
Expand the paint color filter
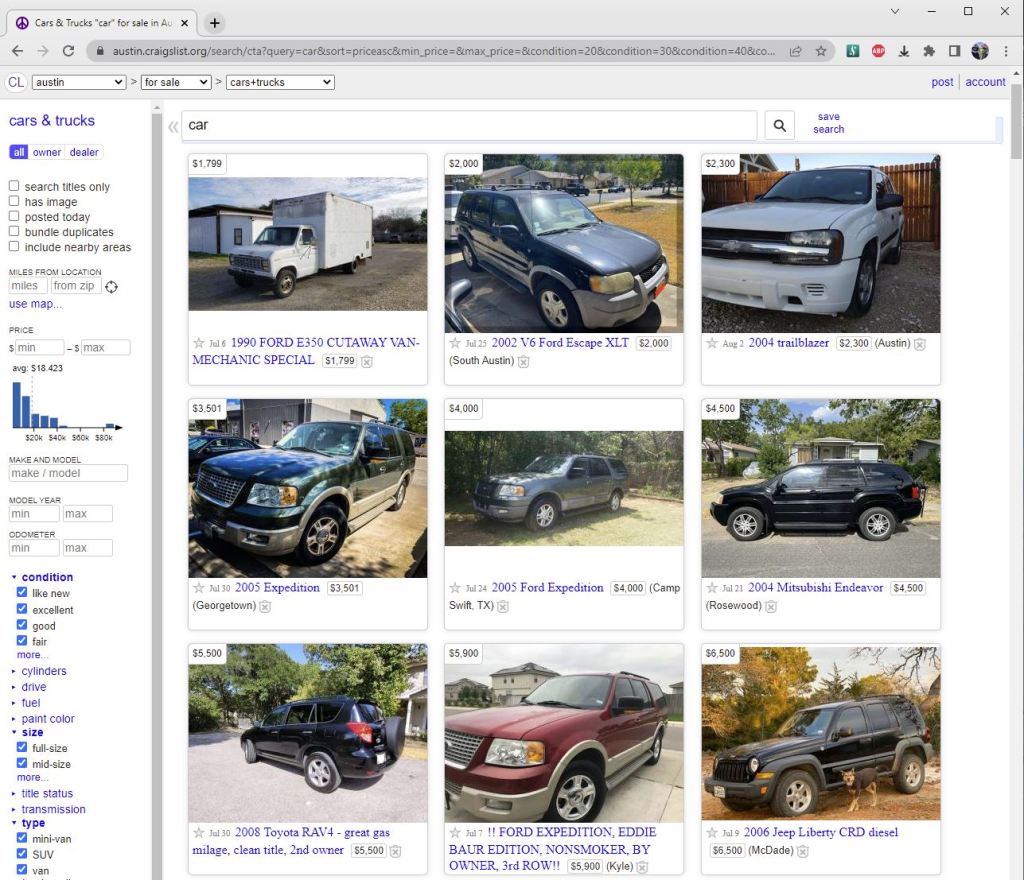click(48, 718)
